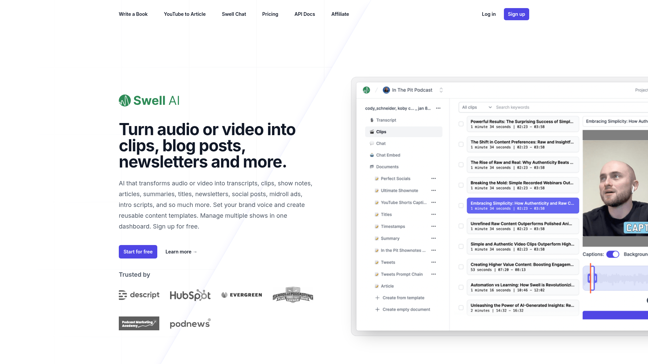Click the audio waveform track
Screen dimensions: 648x364
click(615, 278)
